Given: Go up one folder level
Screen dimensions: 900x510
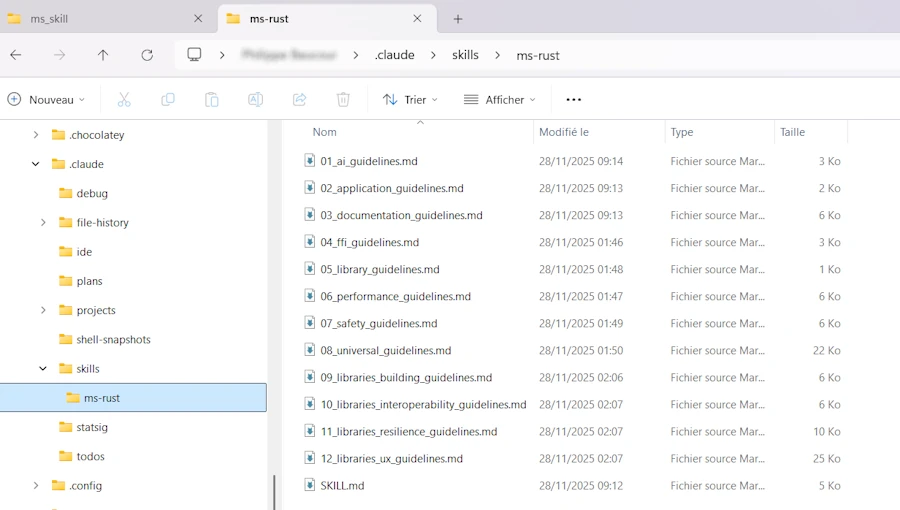Looking at the screenshot, I should [x=103, y=55].
